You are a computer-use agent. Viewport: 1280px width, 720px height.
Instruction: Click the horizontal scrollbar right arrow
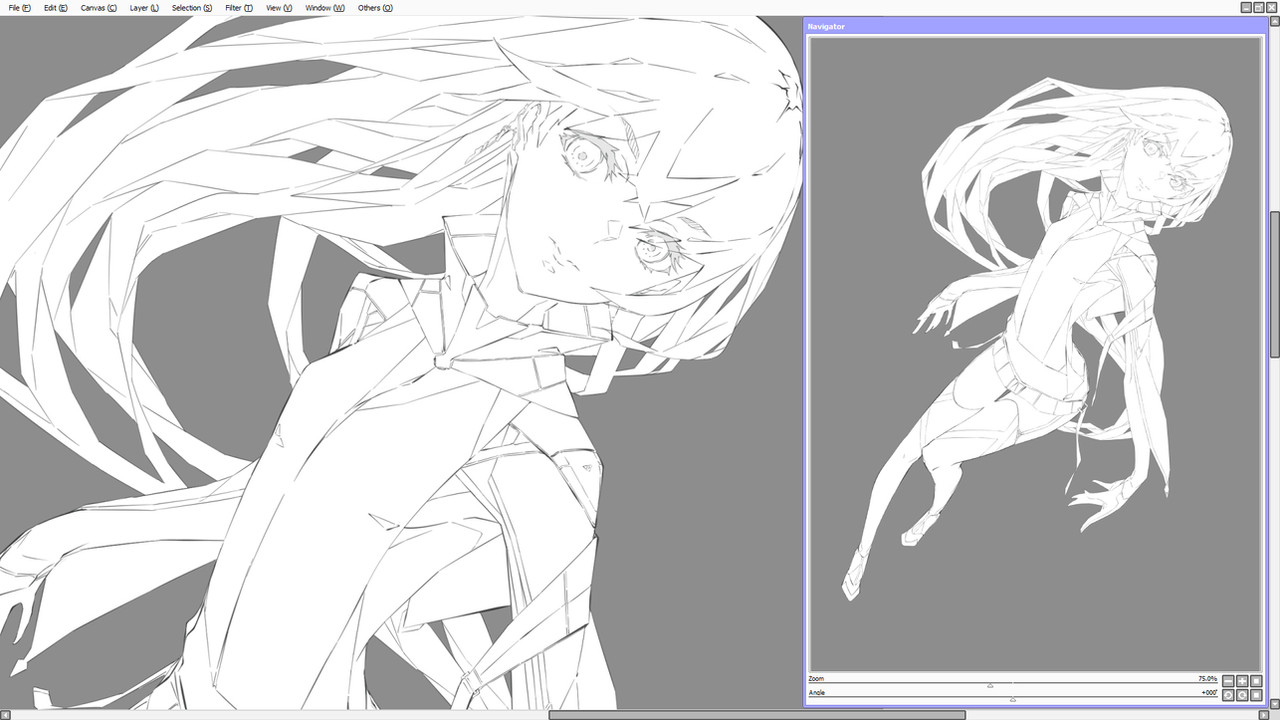tap(1264, 715)
